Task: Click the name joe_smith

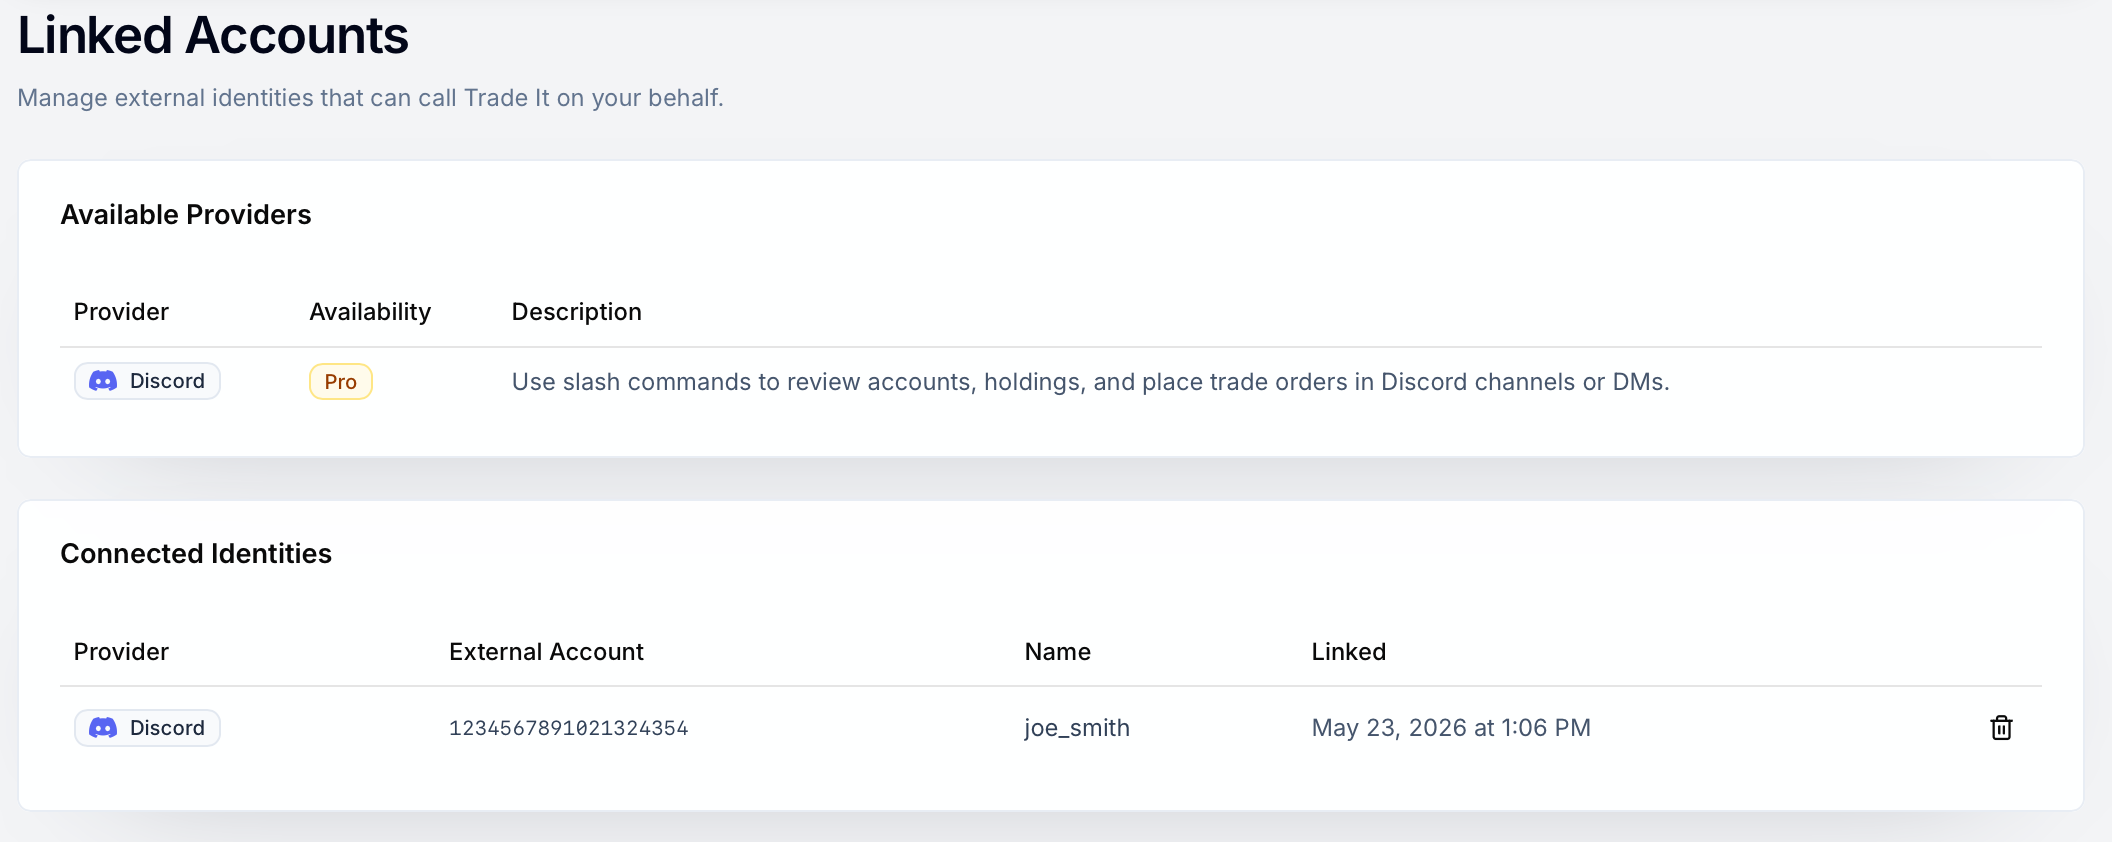Action: point(1077,728)
